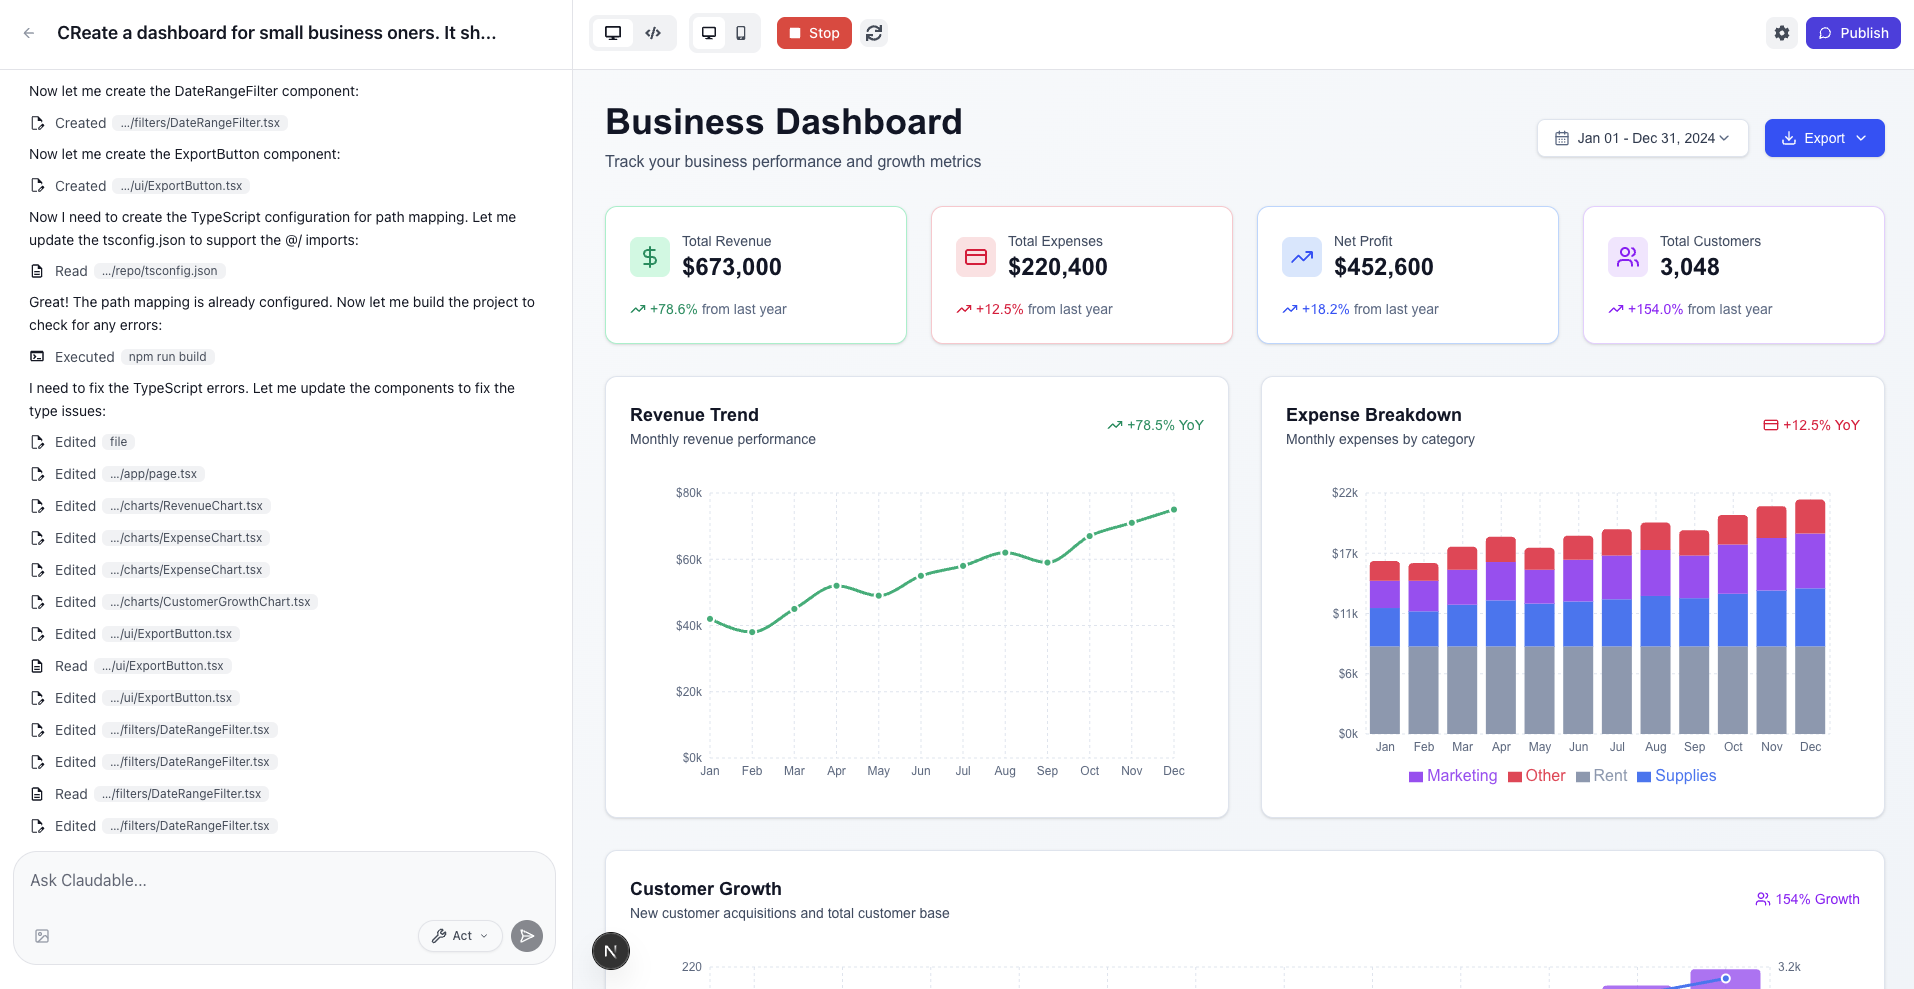The width and height of the screenshot is (1914, 989).
Task: Open the Export dropdown button
Action: (1824, 138)
